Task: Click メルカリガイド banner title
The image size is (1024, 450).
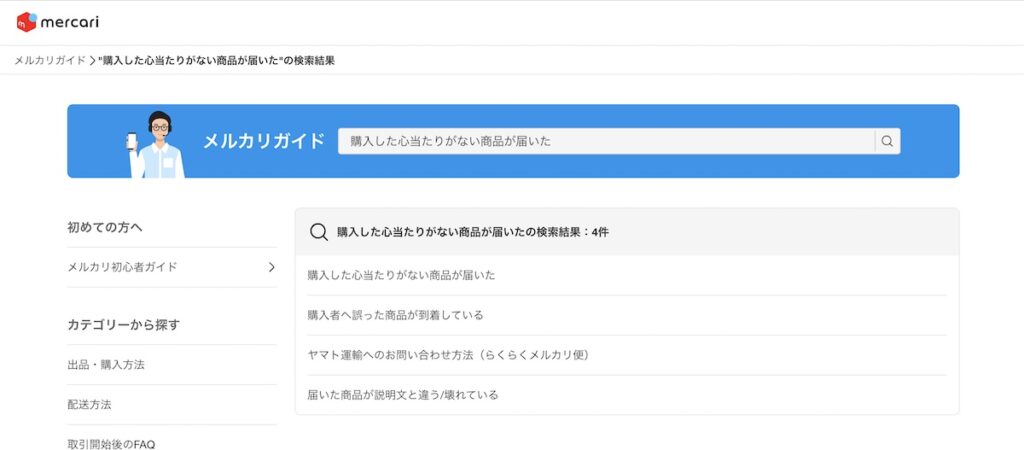Action: click(x=264, y=141)
